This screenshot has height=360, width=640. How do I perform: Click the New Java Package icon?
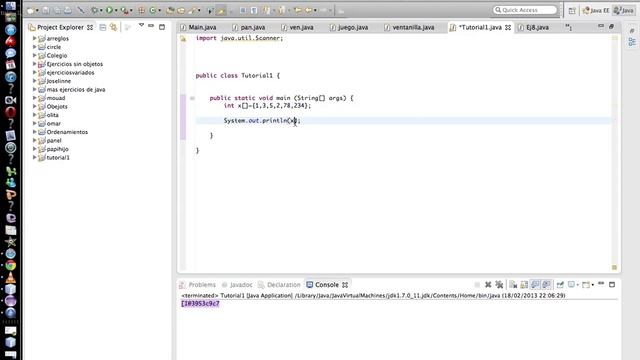click(x=142, y=10)
